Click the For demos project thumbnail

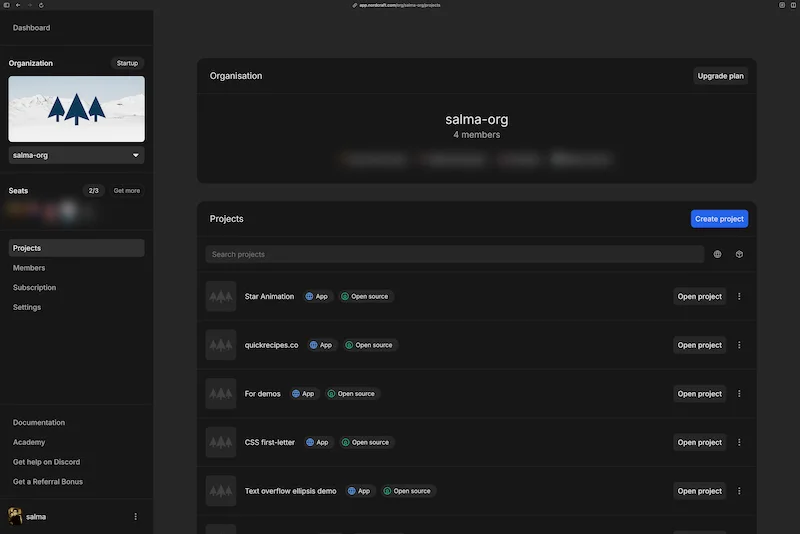[x=221, y=394]
